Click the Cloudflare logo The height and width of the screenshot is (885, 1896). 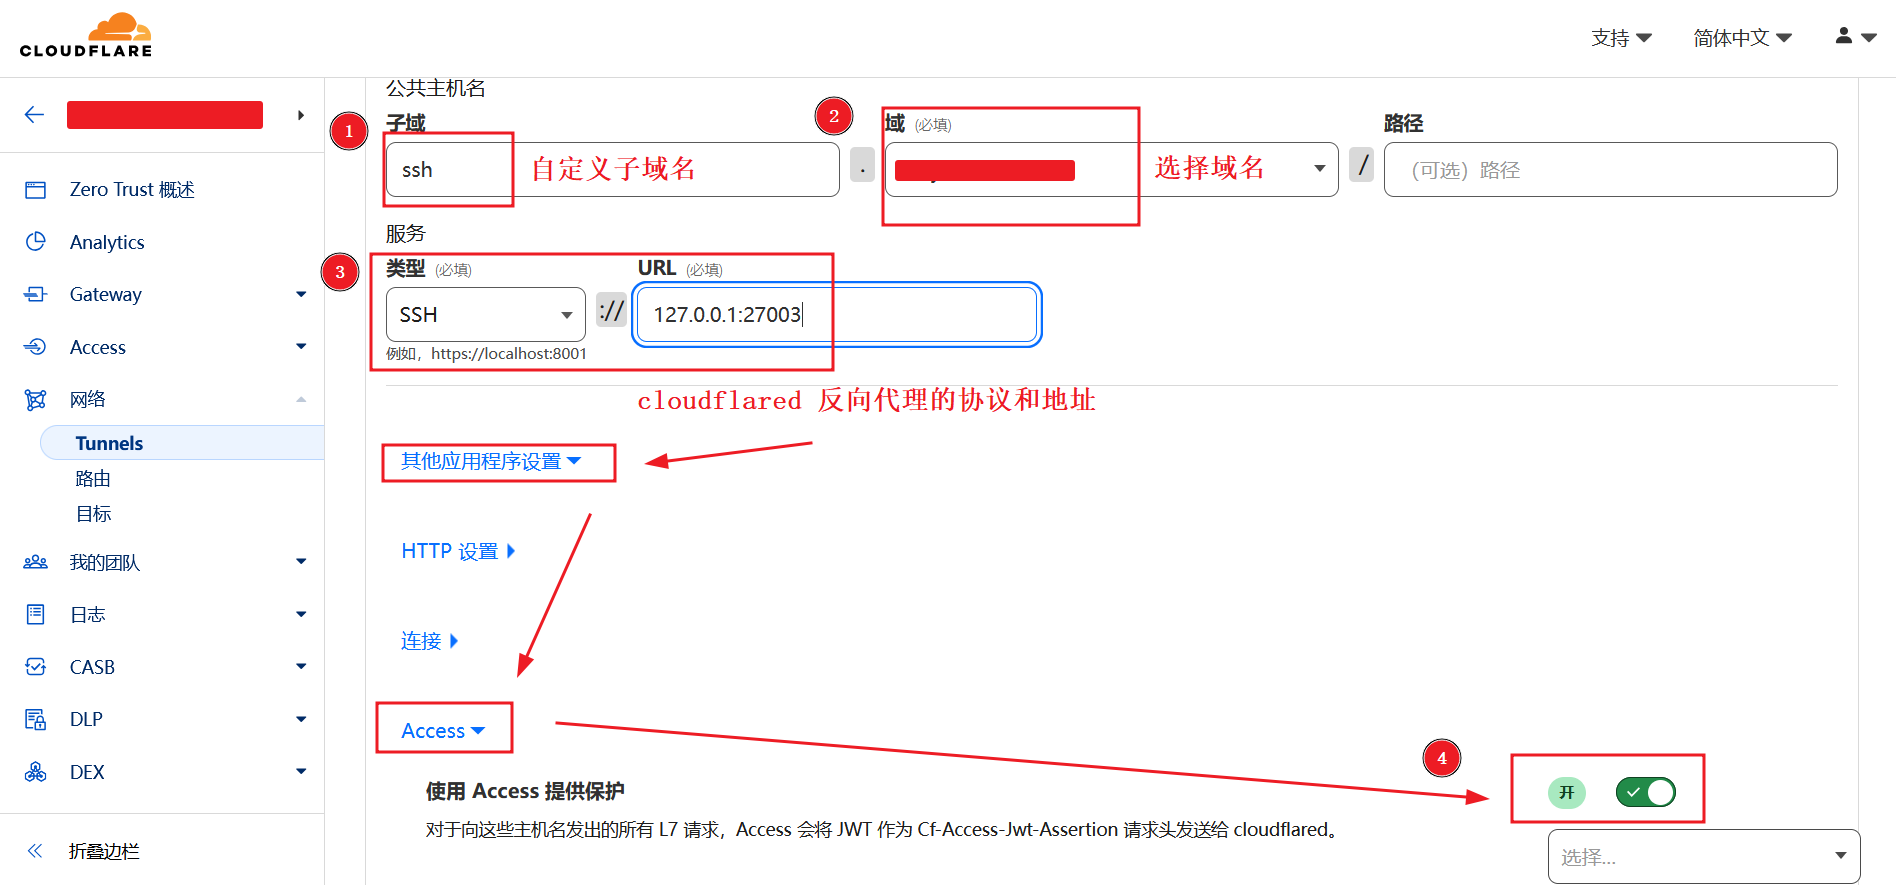[86, 36]
